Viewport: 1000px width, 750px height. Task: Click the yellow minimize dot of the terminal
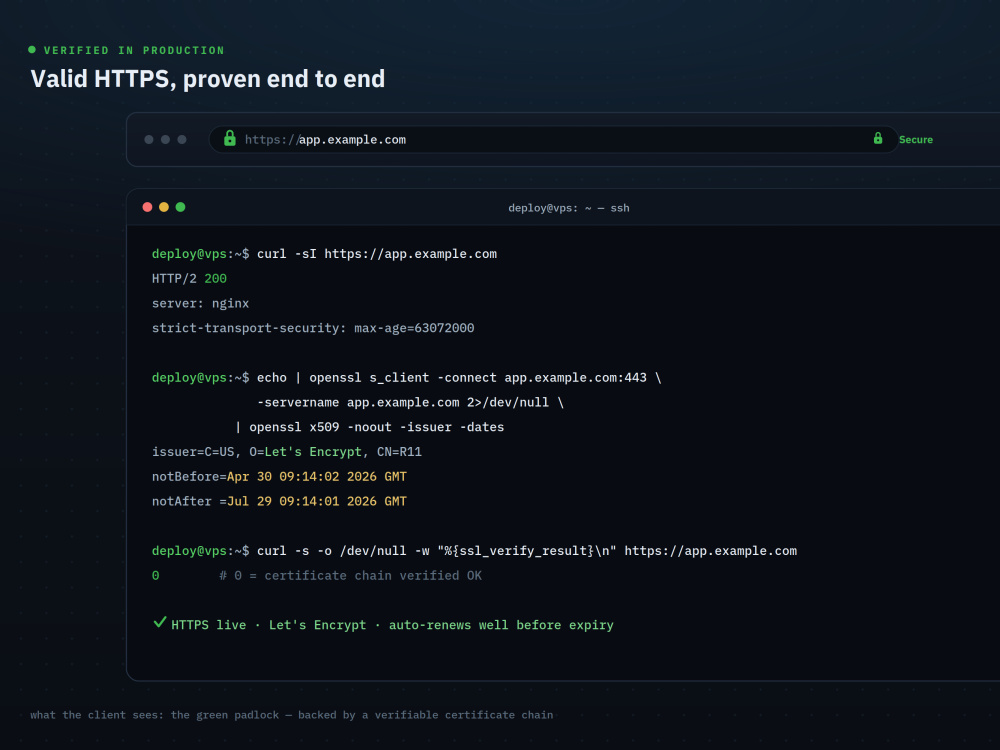[164, 207]
